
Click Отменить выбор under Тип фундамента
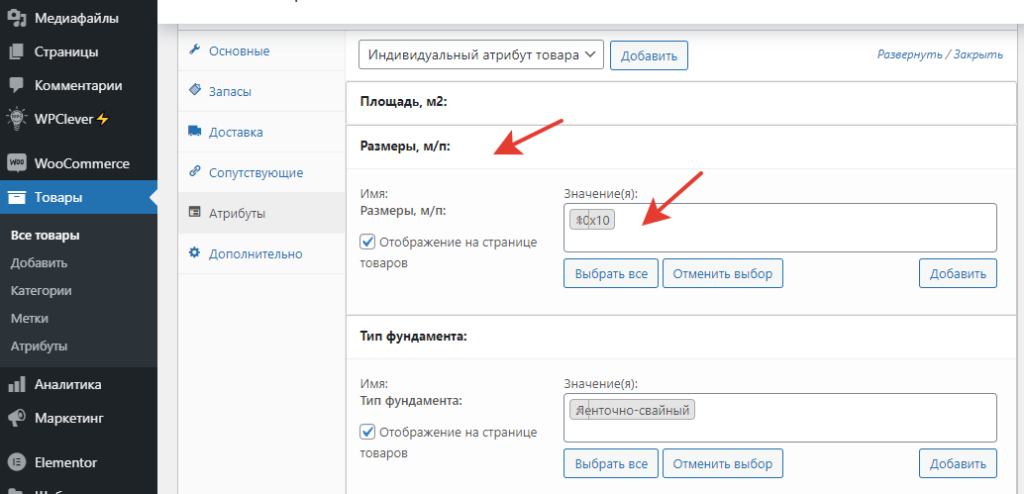722,464
